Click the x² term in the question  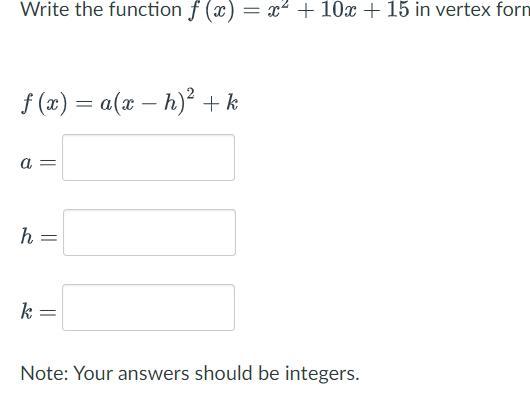point(278,9)
